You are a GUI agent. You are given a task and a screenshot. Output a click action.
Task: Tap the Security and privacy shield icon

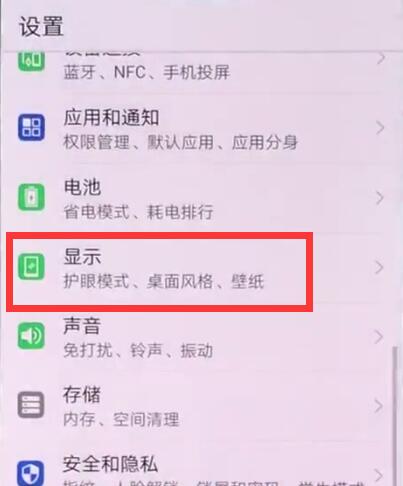[31, 473]
